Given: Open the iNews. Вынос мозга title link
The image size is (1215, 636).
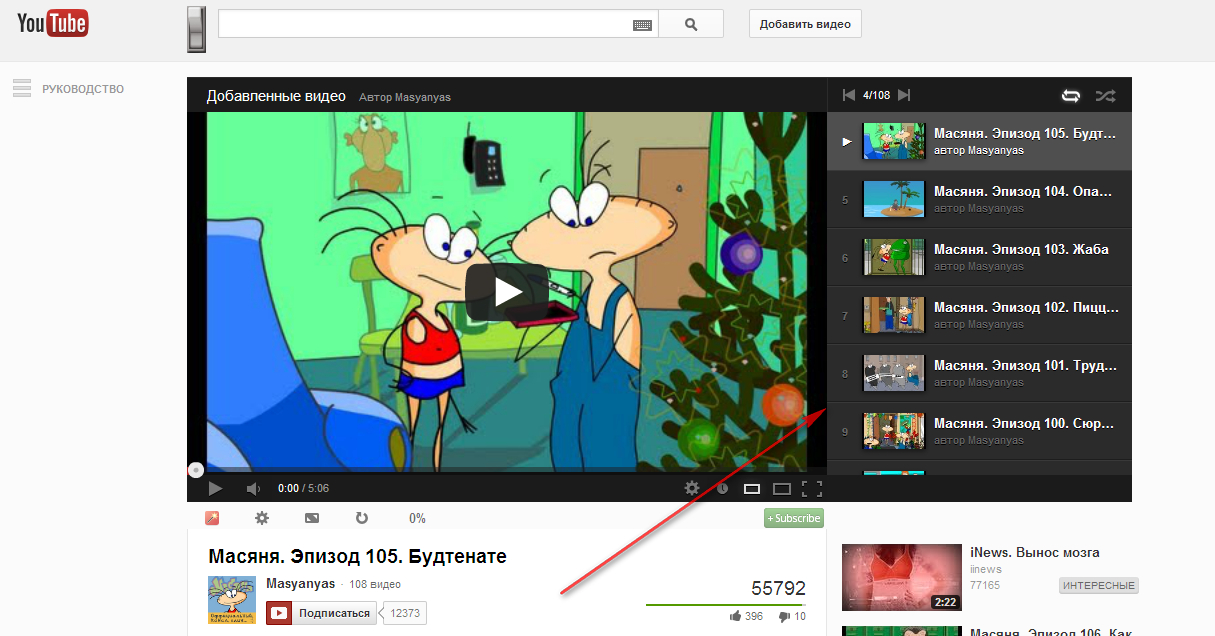Looking at the screenshot, I should click(x=1035, y=552).
